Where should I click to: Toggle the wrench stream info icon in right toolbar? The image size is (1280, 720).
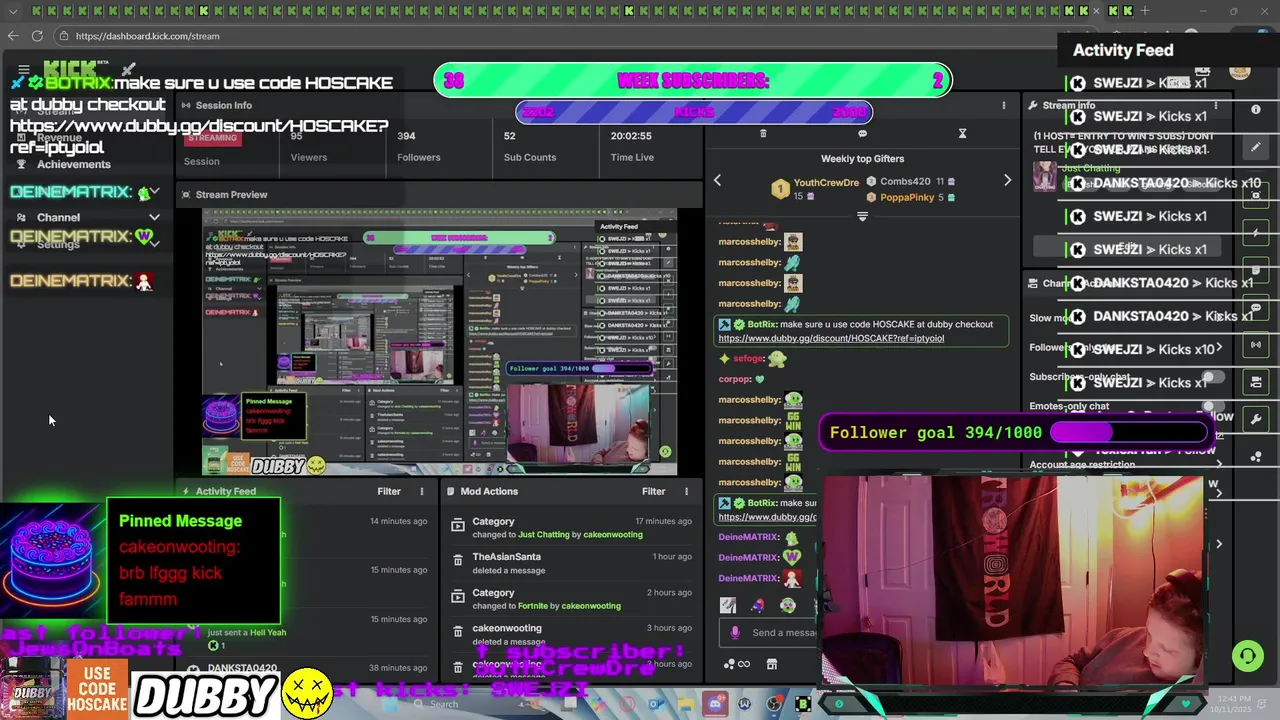tap(1256, 419)
